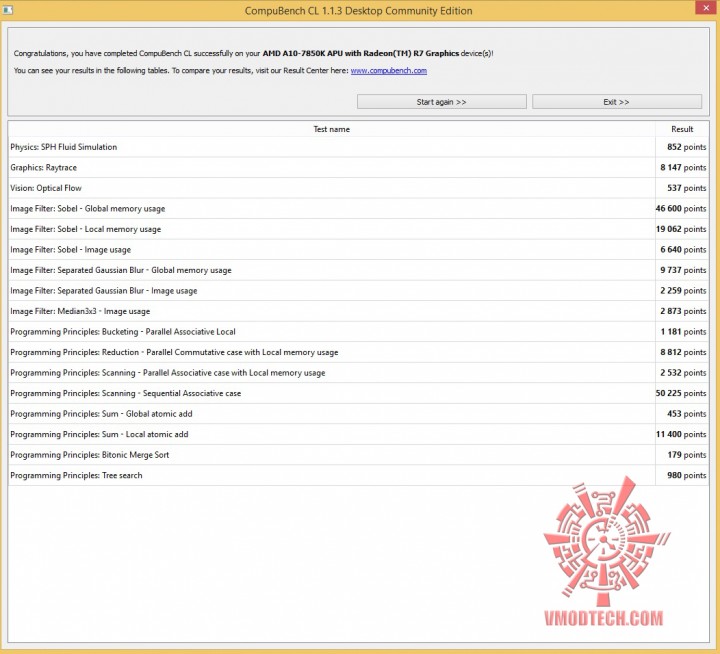Click the 2 532 points result
Viewport: 720px width, 654px height.
click(x=683, y=372)
